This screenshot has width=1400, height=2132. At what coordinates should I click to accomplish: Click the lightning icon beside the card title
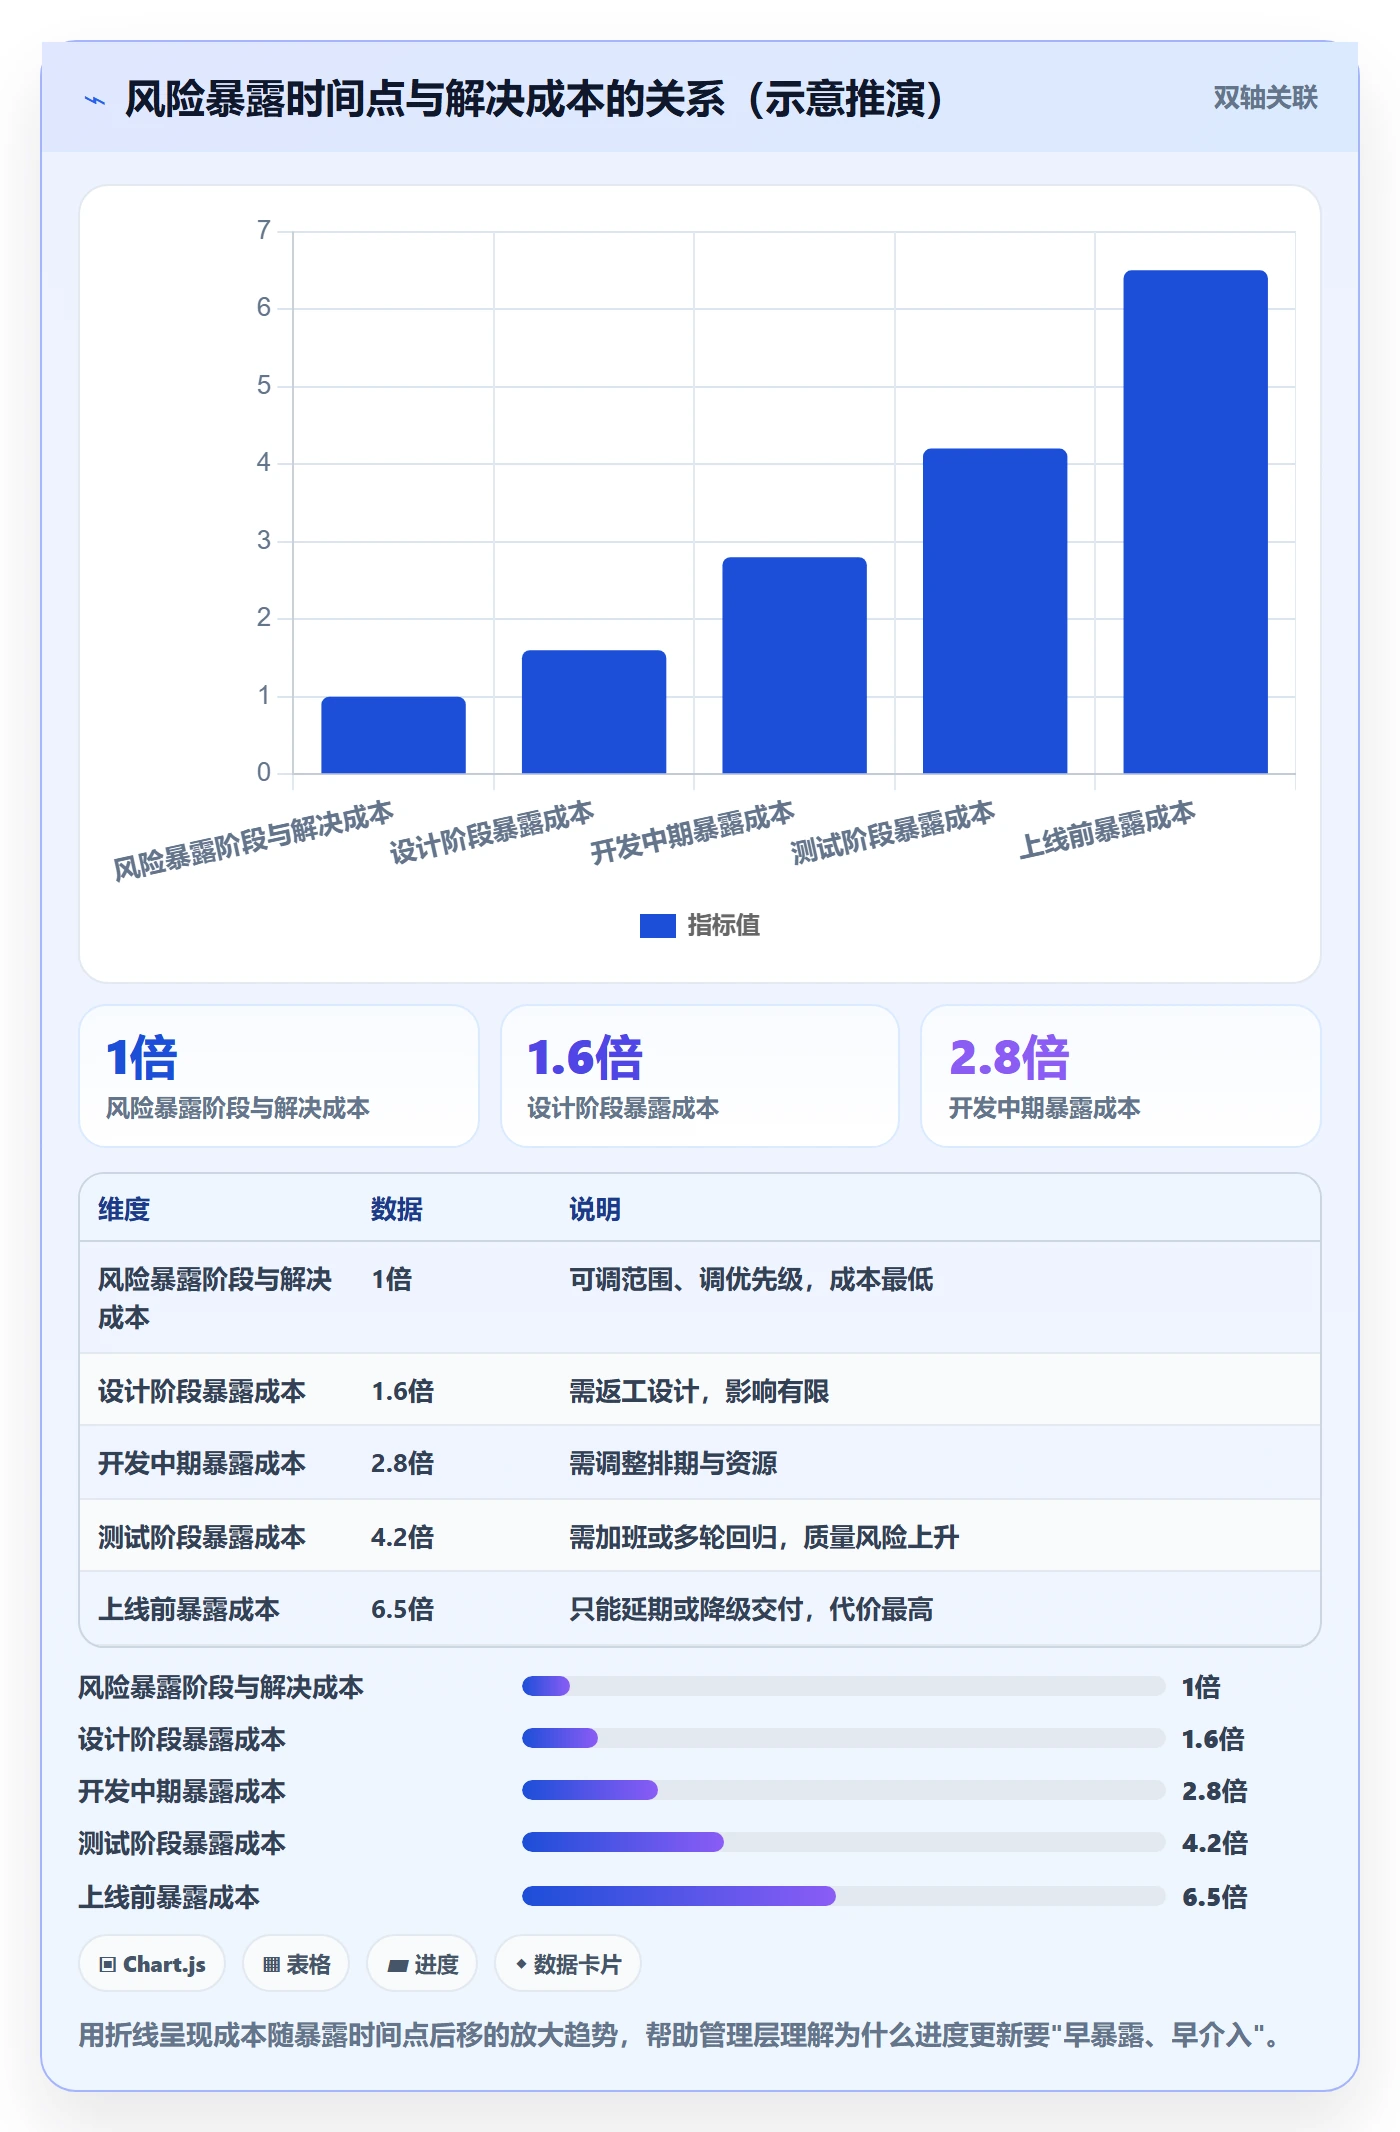95,100
